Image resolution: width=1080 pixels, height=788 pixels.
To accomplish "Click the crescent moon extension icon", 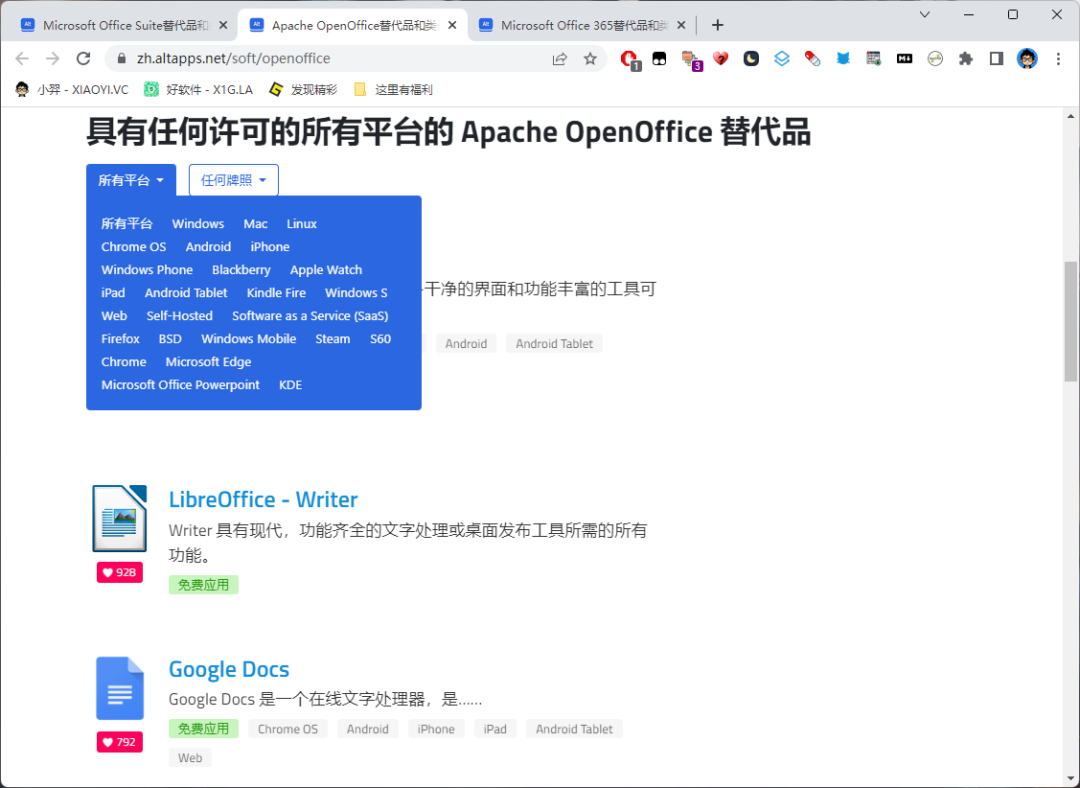I will pos(751,59).
